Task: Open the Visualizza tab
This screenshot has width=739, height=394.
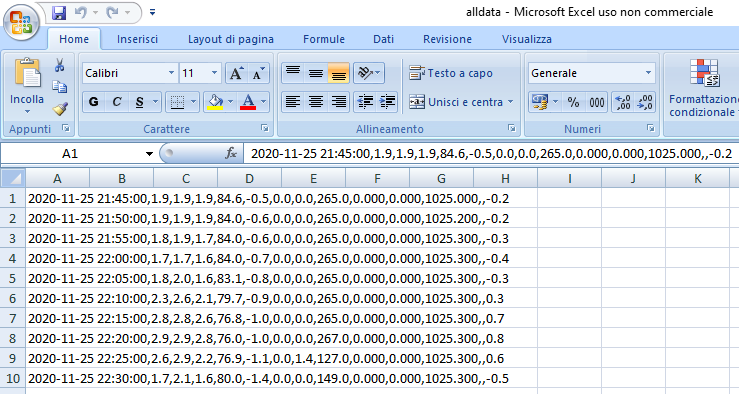Action: tap(526, 39)
